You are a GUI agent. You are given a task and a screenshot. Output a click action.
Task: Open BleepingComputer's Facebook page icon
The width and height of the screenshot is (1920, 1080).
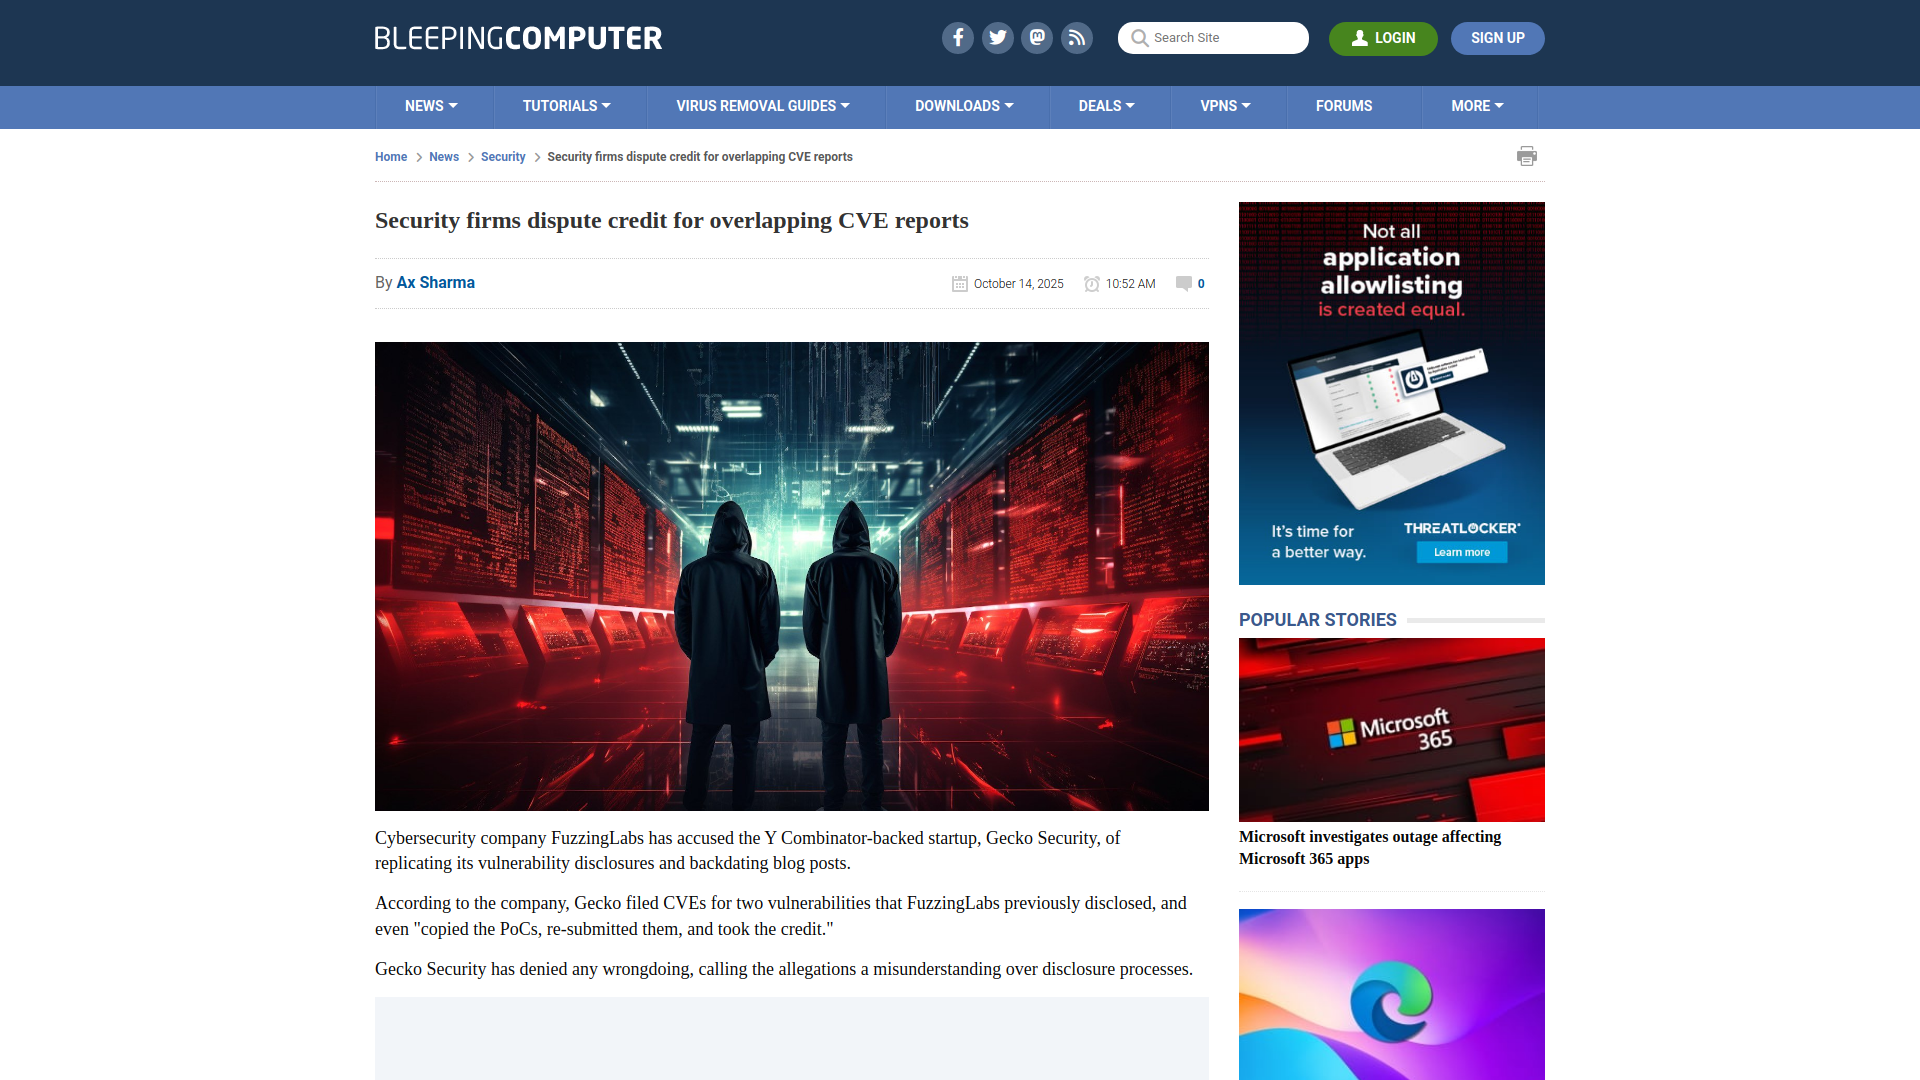point(957,38)
